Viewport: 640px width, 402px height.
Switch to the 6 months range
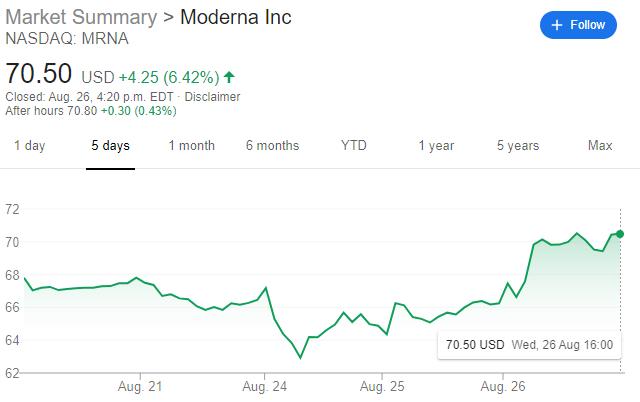[x=272, y=146]
